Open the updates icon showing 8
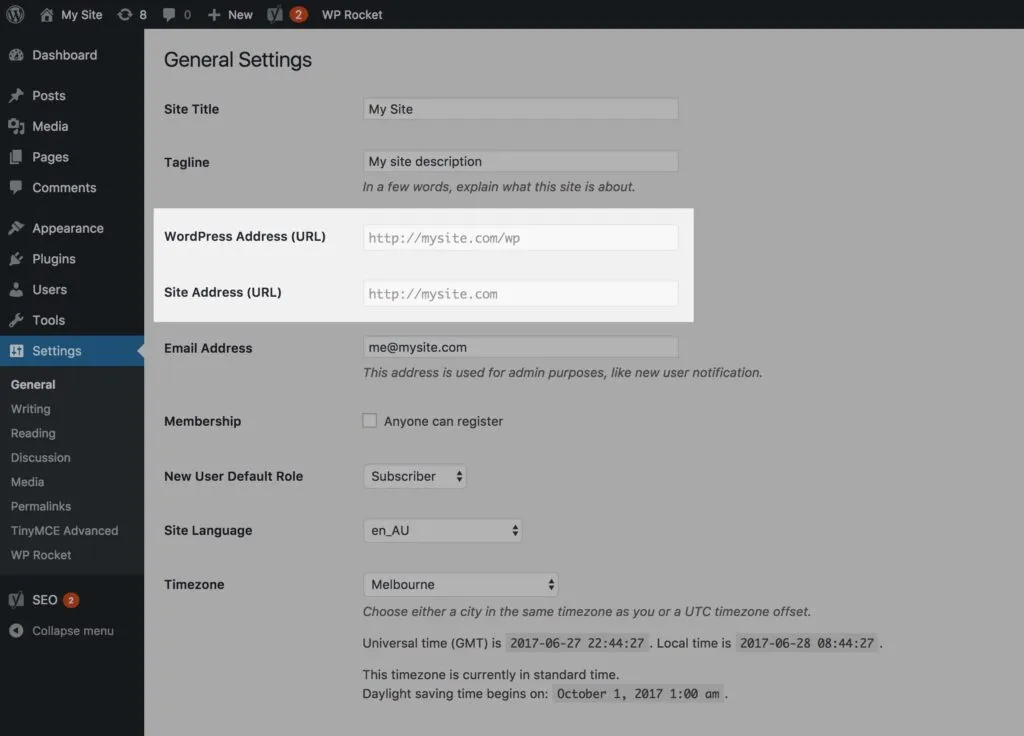This screenshot has width=1024, height=736. click(x=124, y=14)
